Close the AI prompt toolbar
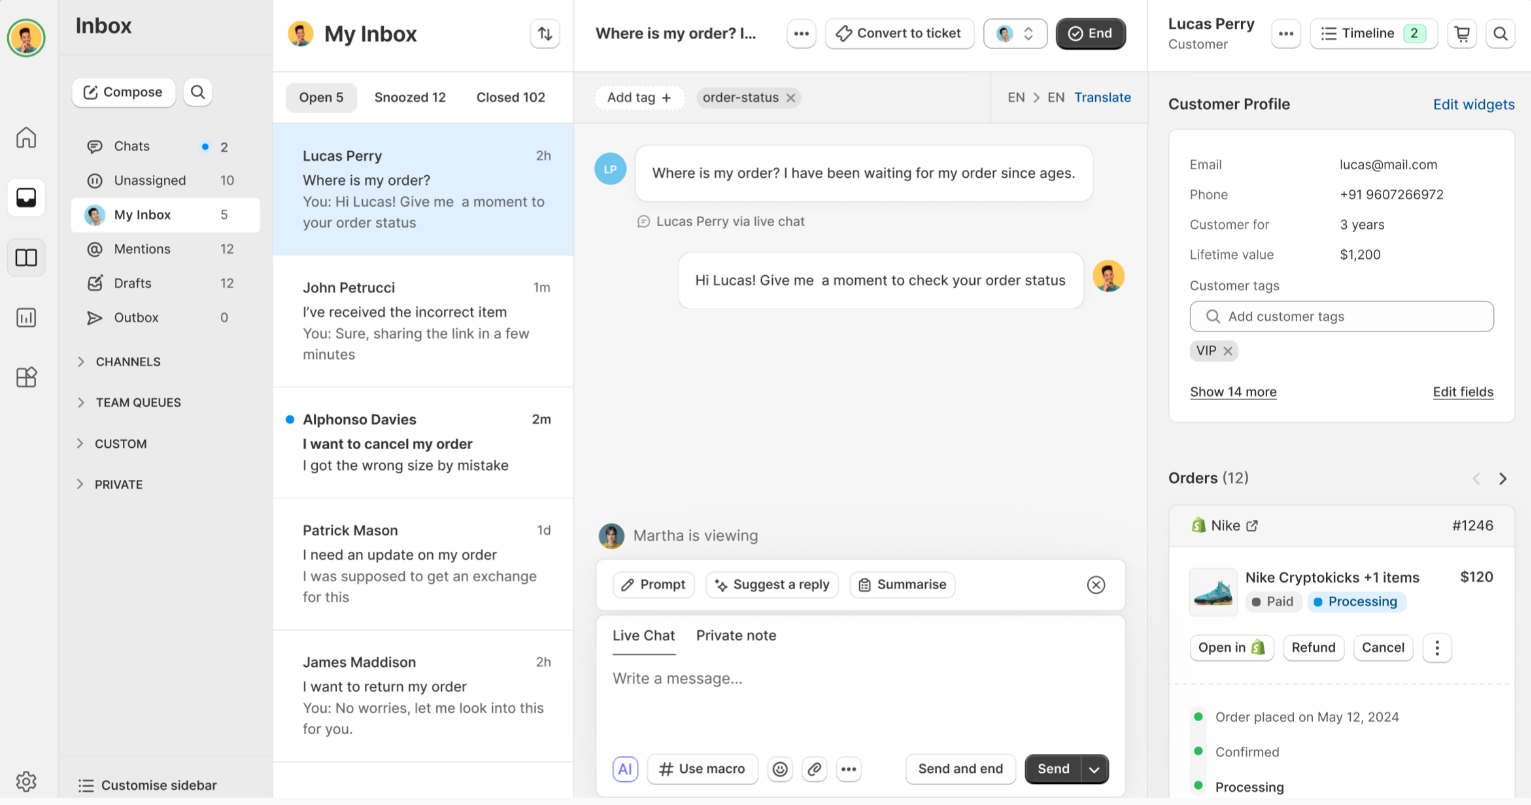The height and width of the screenshot is (805, 1531). pyautogui.click(x=1096, y=585)
